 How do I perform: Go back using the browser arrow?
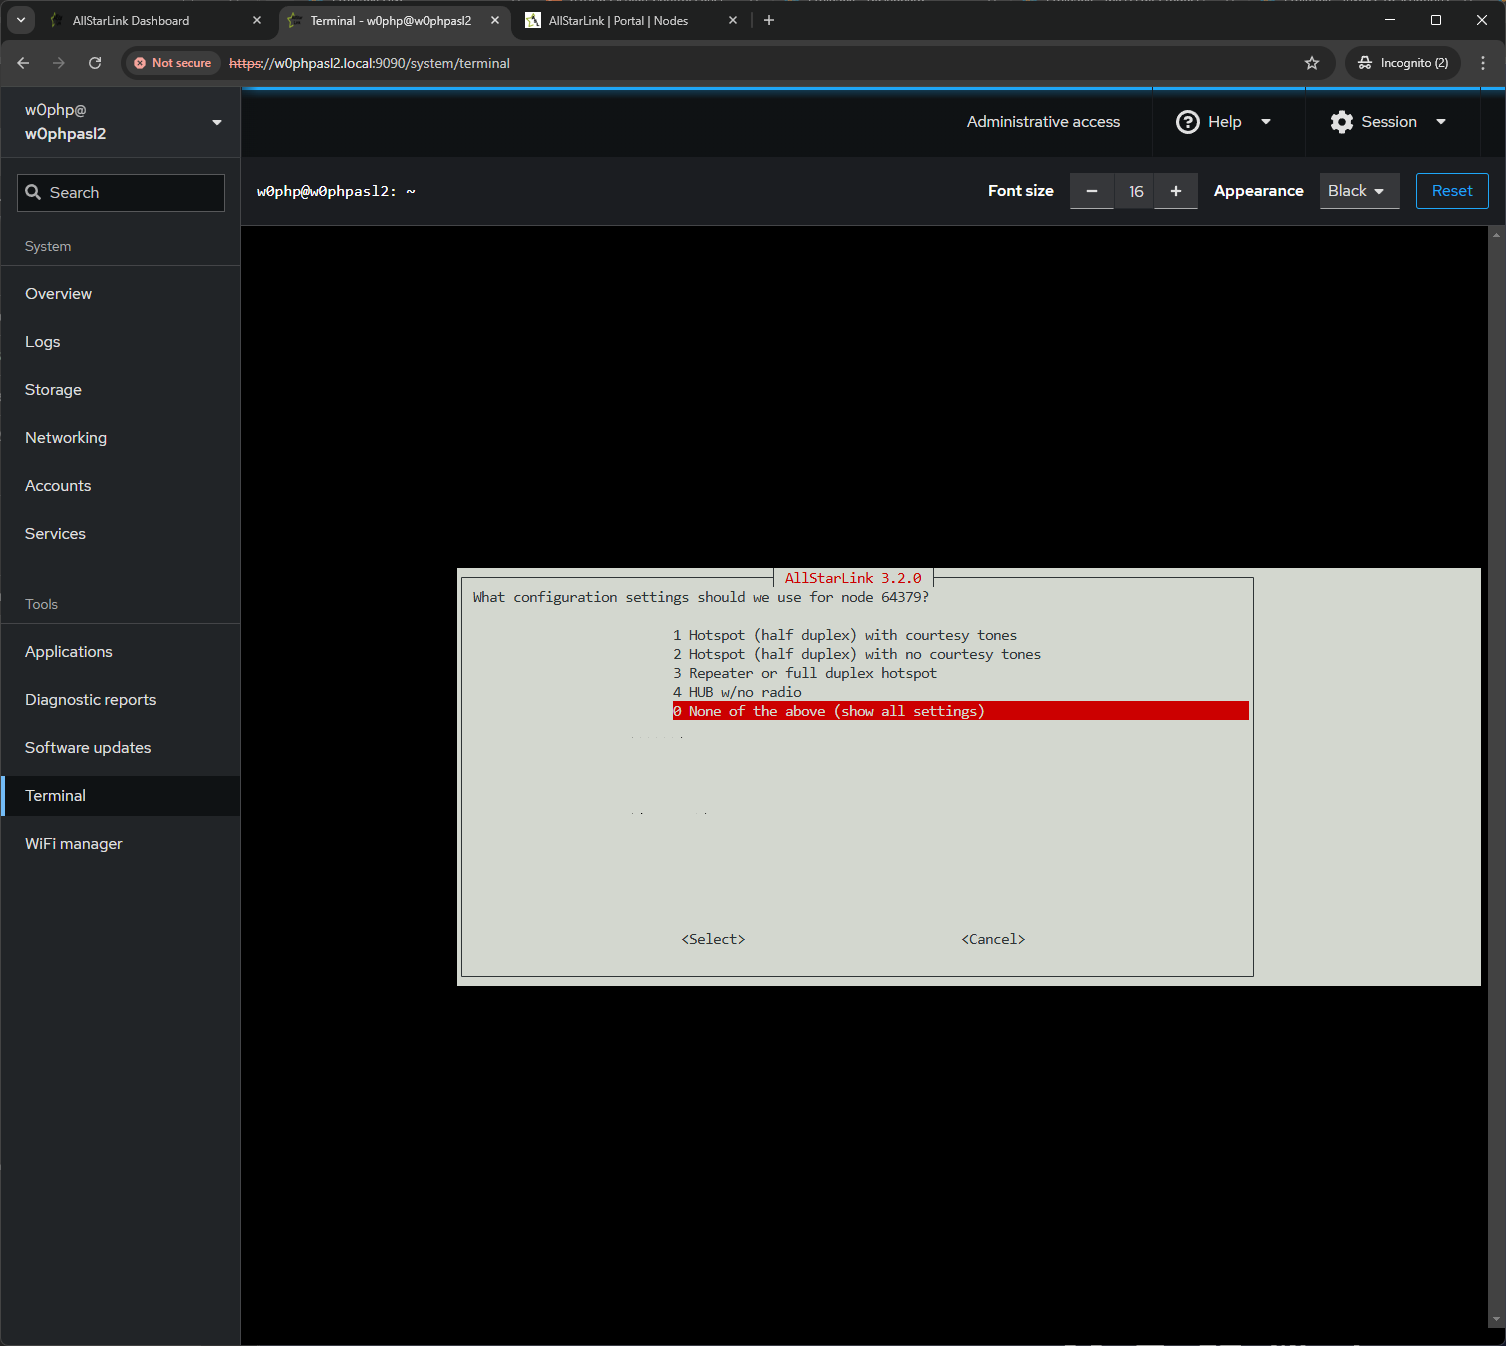(x=23, y=63)
